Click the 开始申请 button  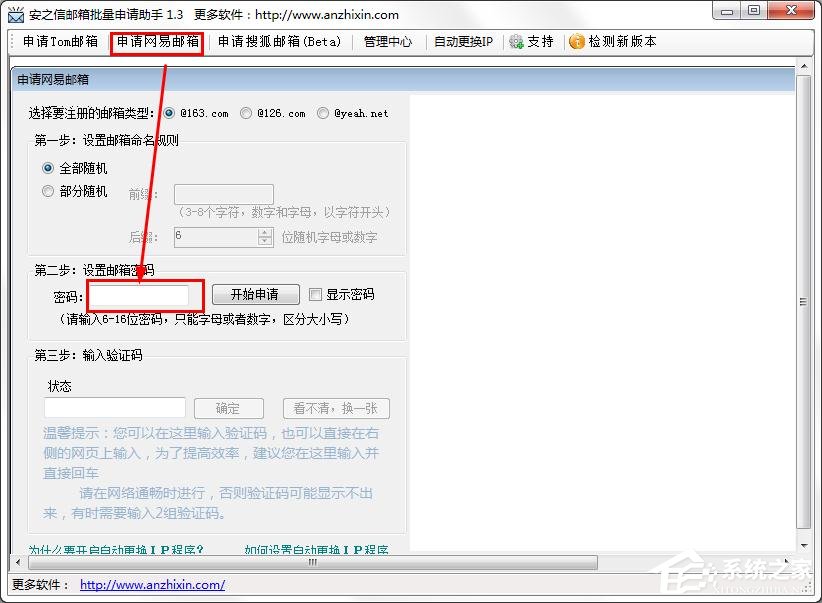pos(256,294)
